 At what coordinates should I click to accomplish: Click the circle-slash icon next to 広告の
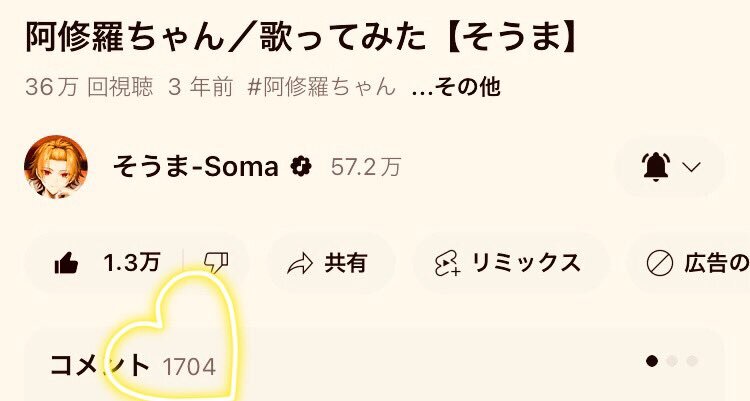tap(660, 263)
